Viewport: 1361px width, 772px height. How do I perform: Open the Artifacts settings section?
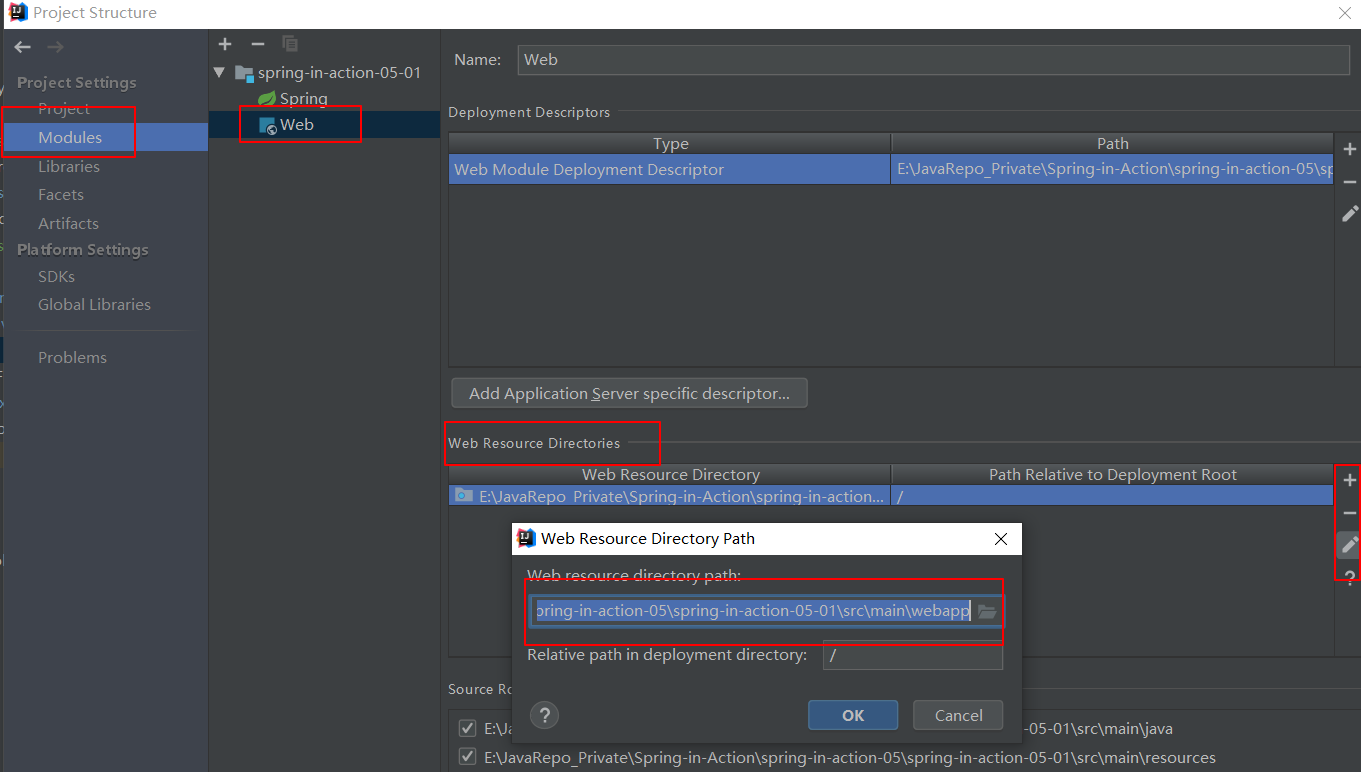[x=68, y=223]
